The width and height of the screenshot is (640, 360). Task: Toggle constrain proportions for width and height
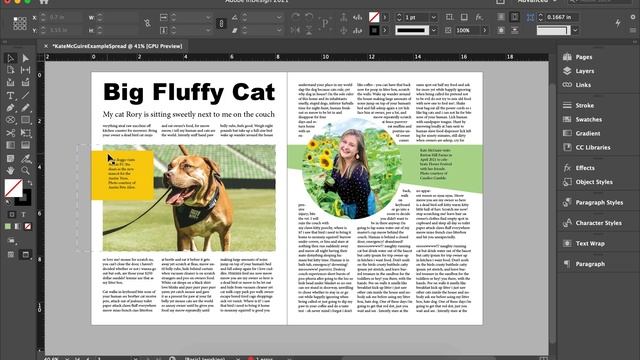pyautogui.click(x=147, y=24)
